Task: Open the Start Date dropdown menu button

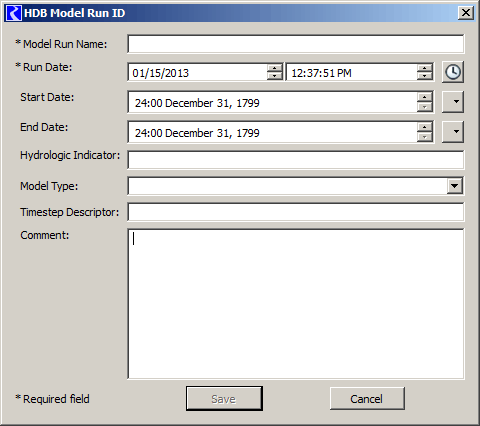Action: (453, 102)
